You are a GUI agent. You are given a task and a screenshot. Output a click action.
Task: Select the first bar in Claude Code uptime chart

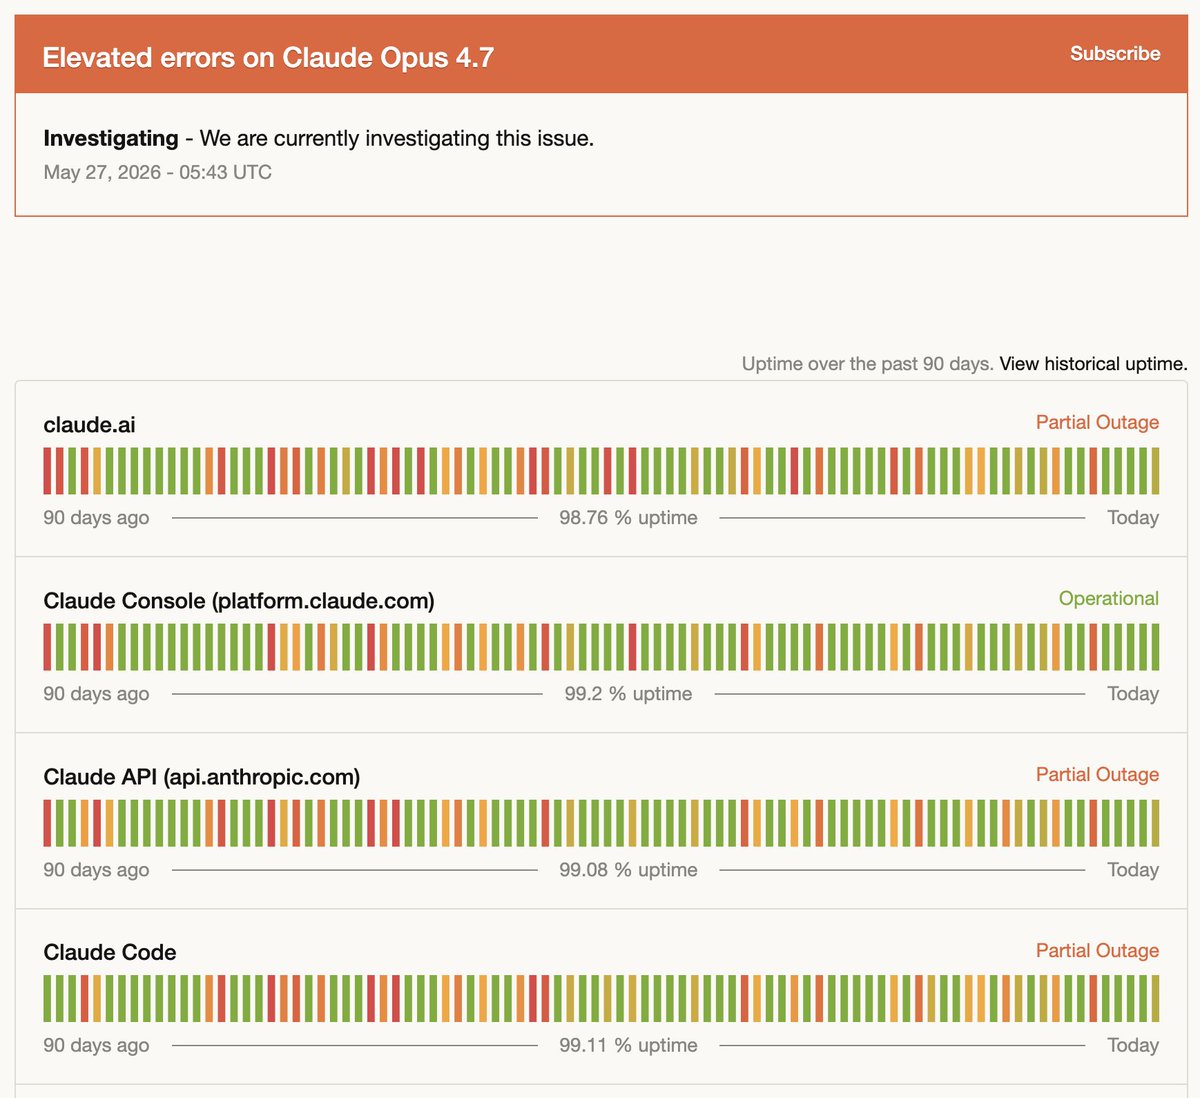[x=47, y=998]
